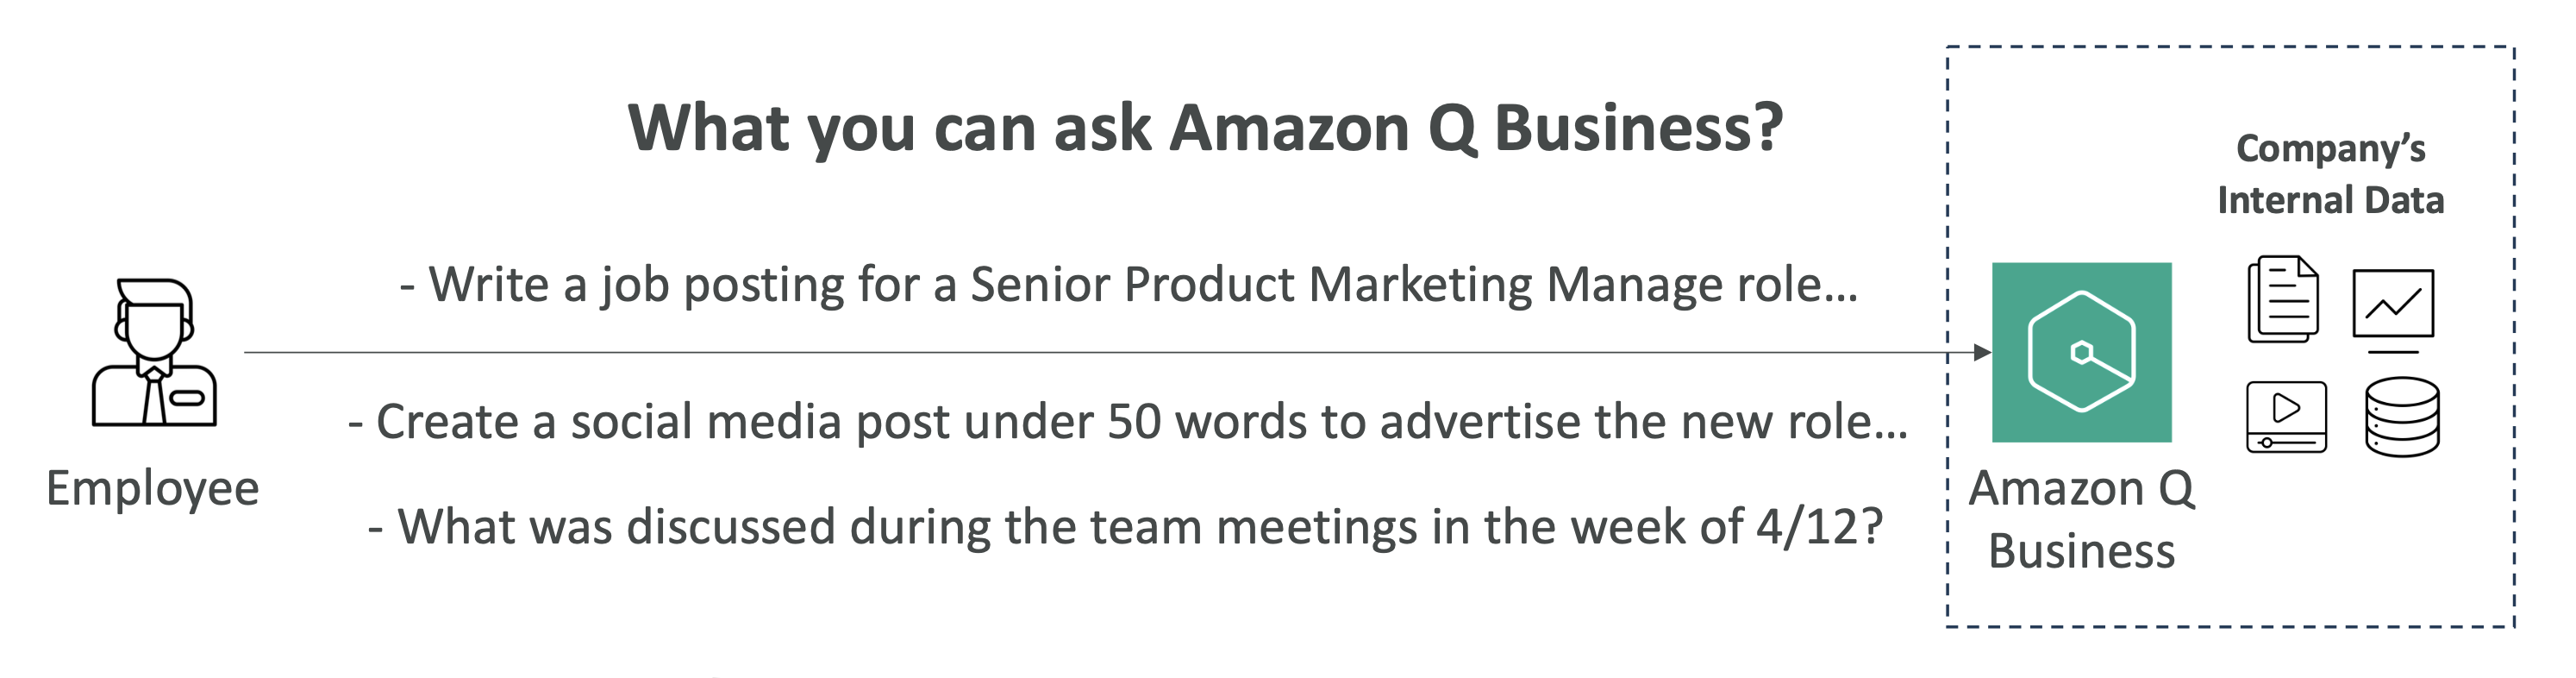This screenshot has width=2576, height=678.
Task: Select the "Company's Internal Data" heading
Action: click(x=2330, y=174)
